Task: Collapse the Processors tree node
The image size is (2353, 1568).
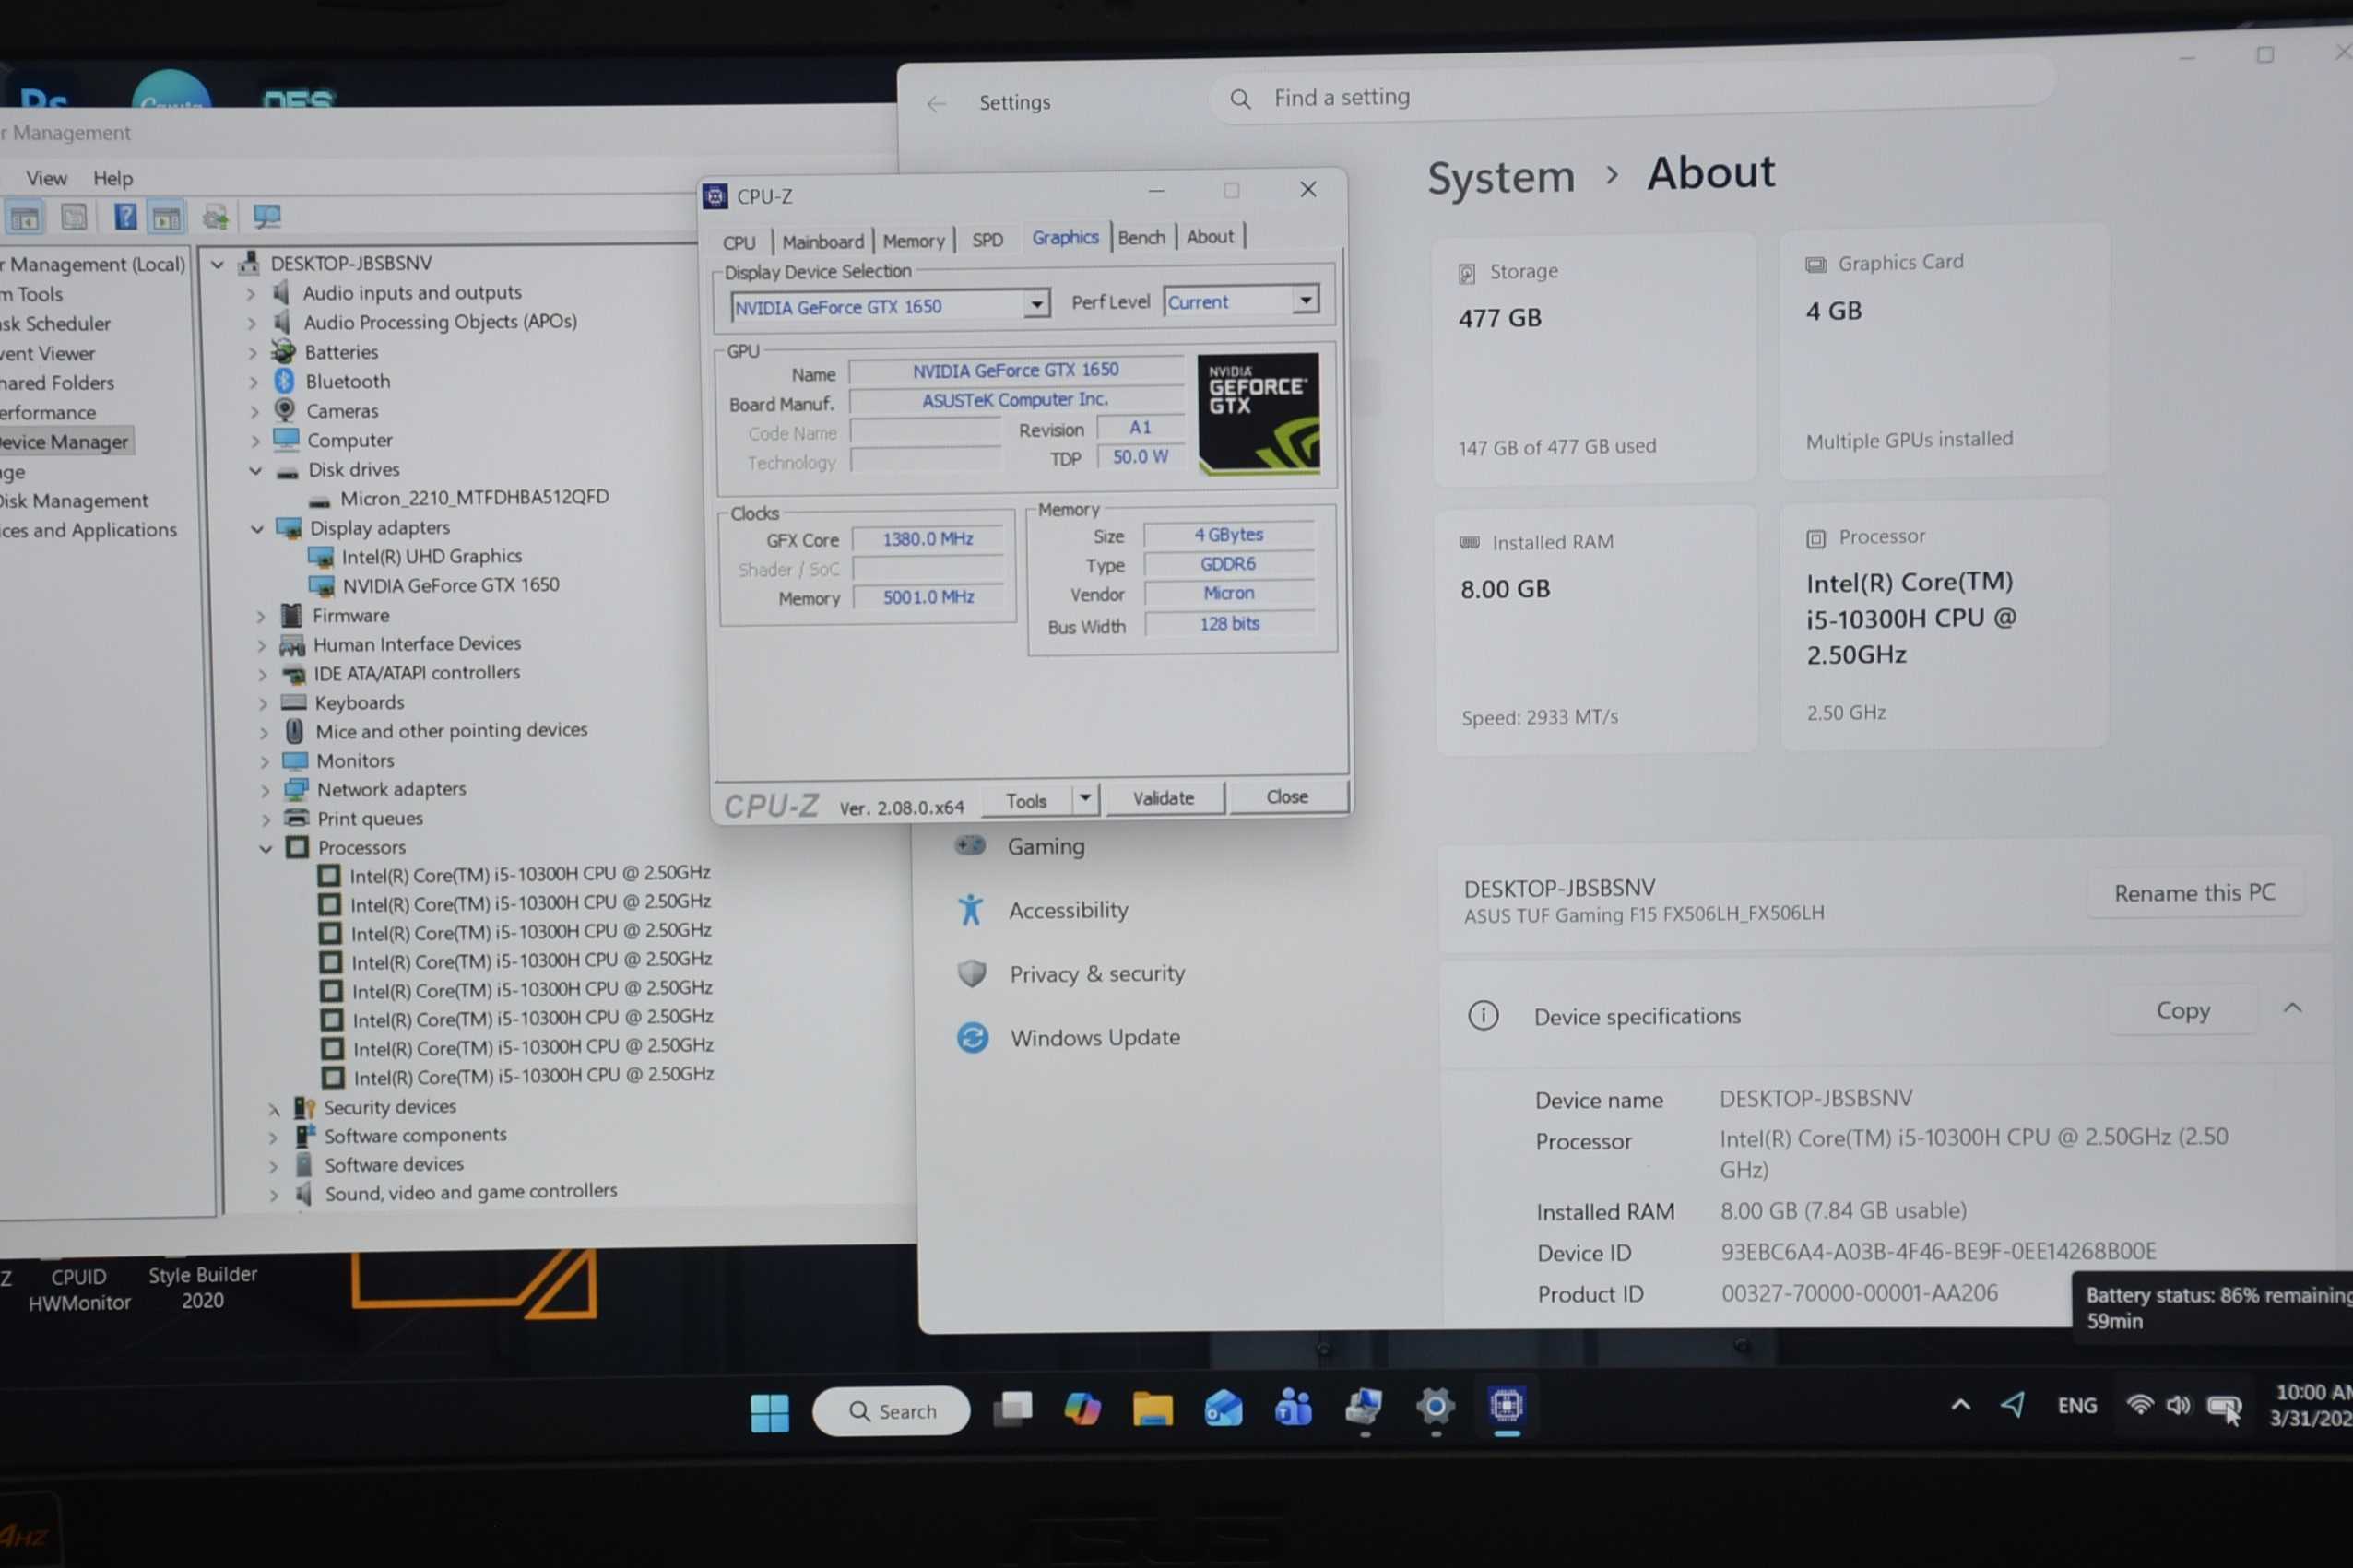Action: 266,848
